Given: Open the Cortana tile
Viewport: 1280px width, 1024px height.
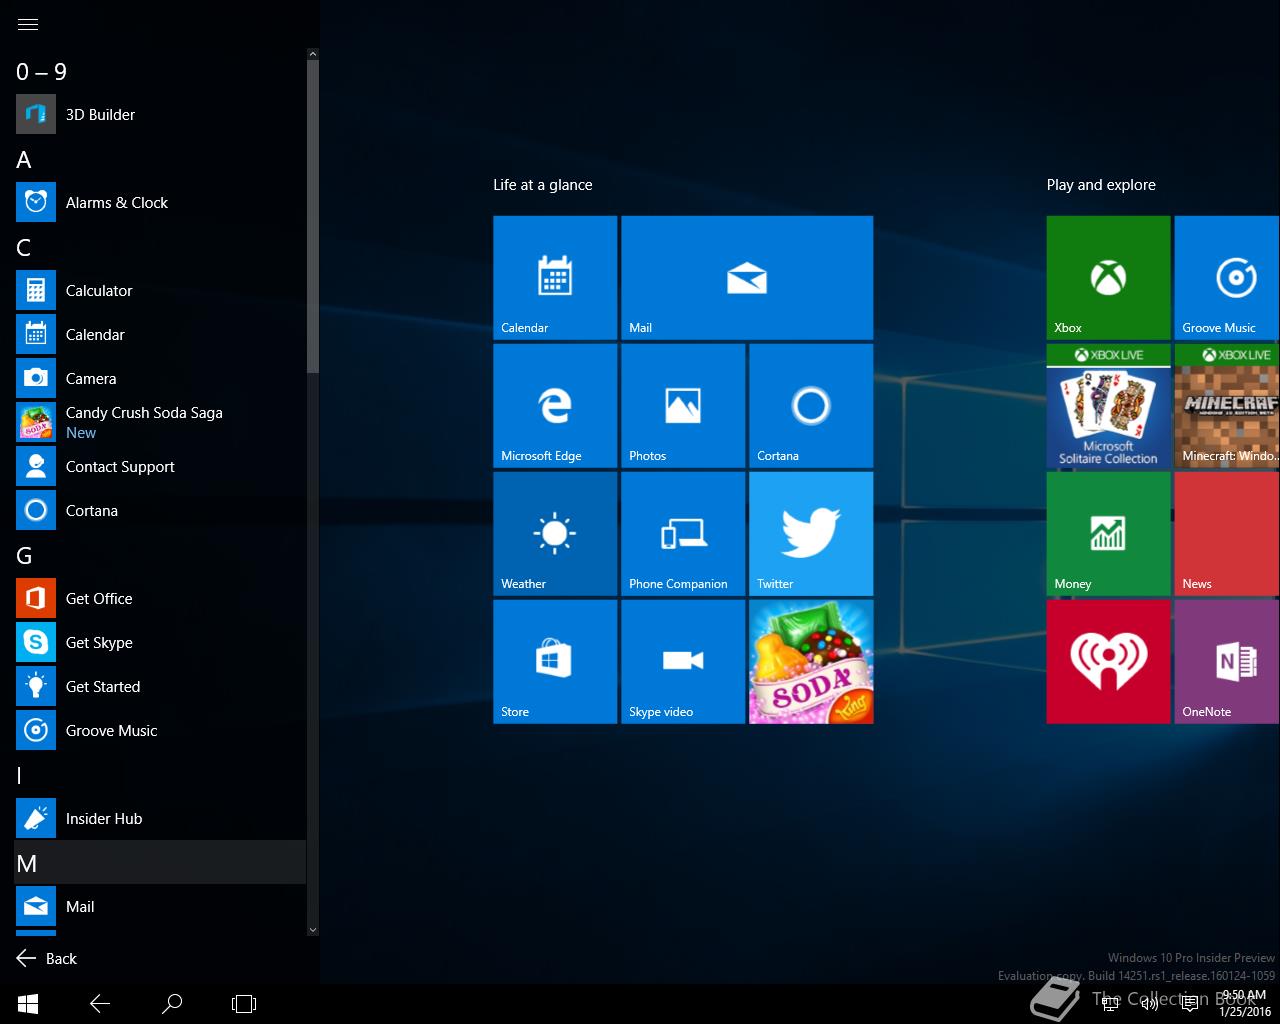Looking at the screenshot, I should 811,405.
